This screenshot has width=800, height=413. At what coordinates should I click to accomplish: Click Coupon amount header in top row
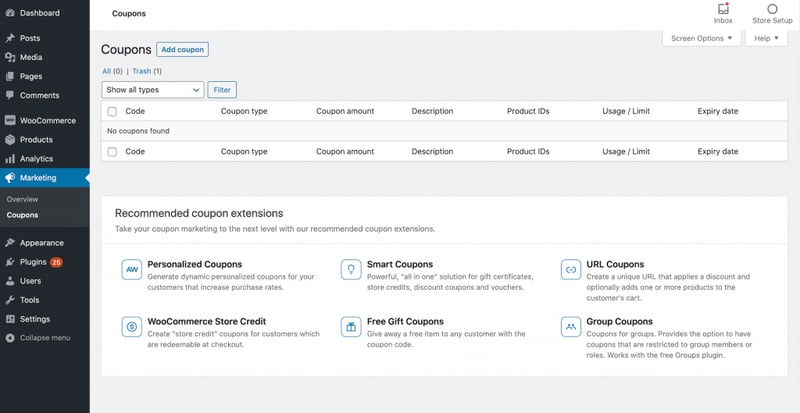(x=345, y=111)
